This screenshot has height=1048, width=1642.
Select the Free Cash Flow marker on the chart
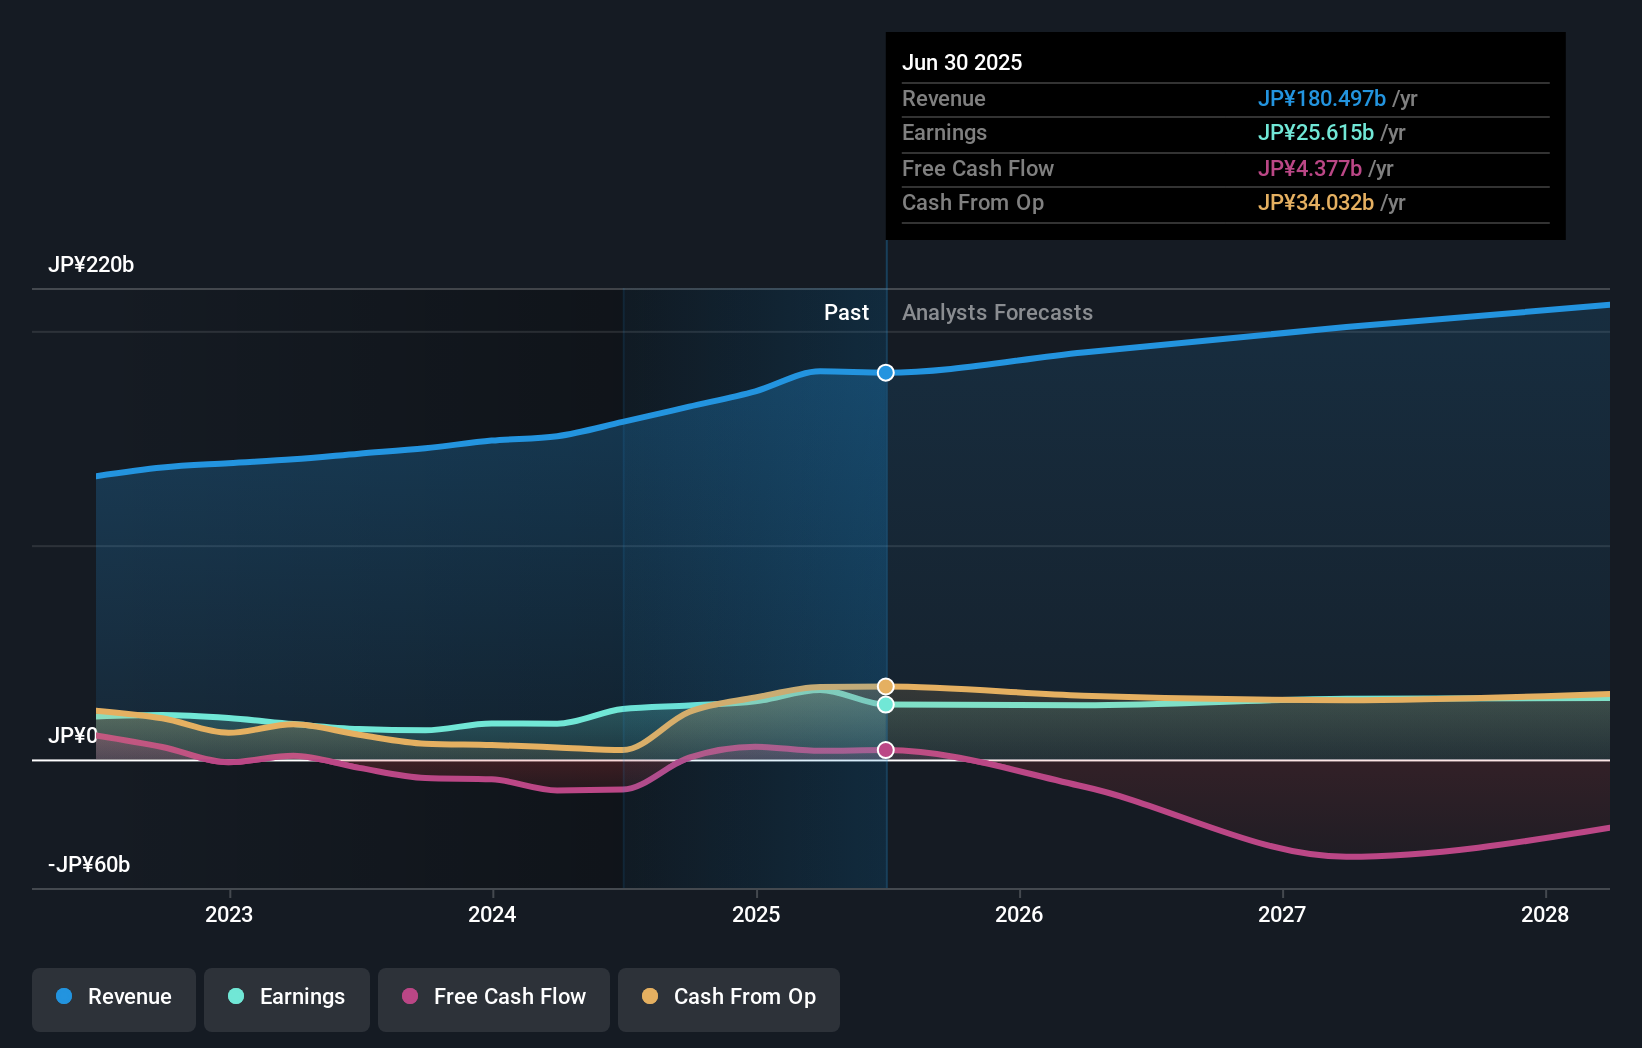coord(885,750)
